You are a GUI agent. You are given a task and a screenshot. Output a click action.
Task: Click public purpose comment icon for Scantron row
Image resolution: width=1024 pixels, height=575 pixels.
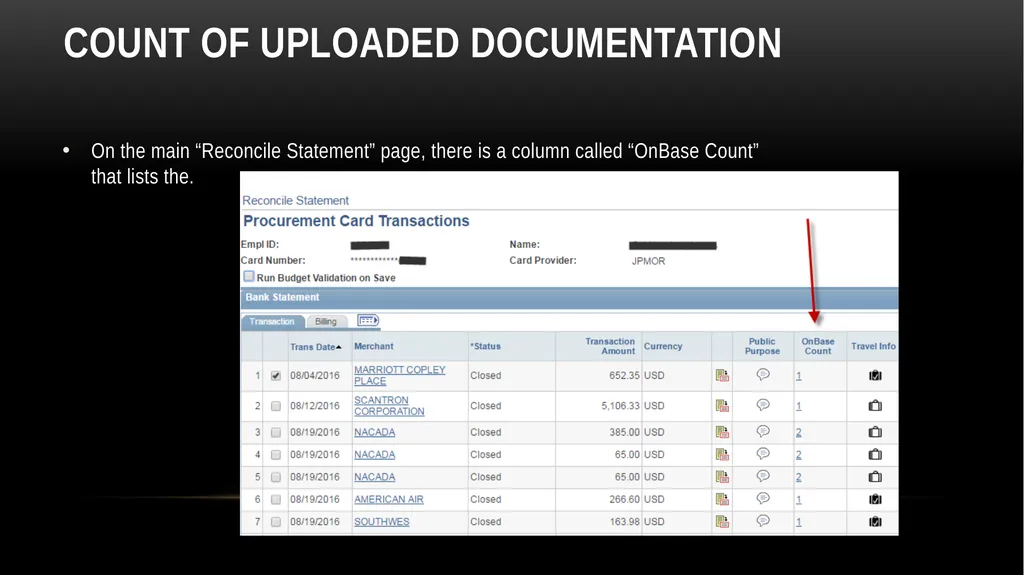click(763, 405)
